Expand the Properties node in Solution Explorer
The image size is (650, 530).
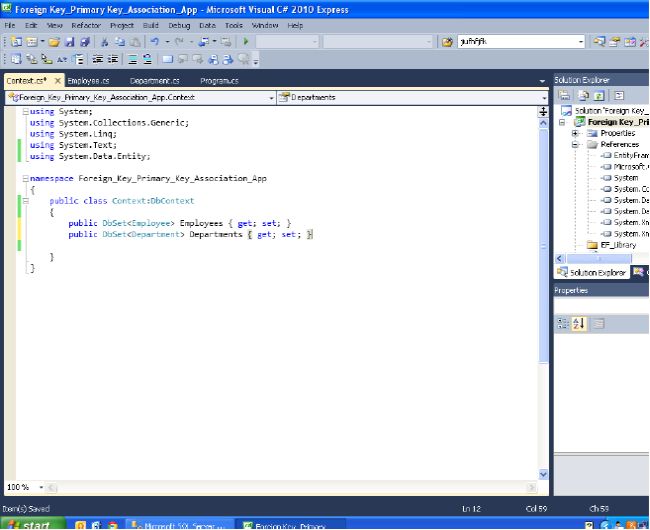tap(576, 133)
